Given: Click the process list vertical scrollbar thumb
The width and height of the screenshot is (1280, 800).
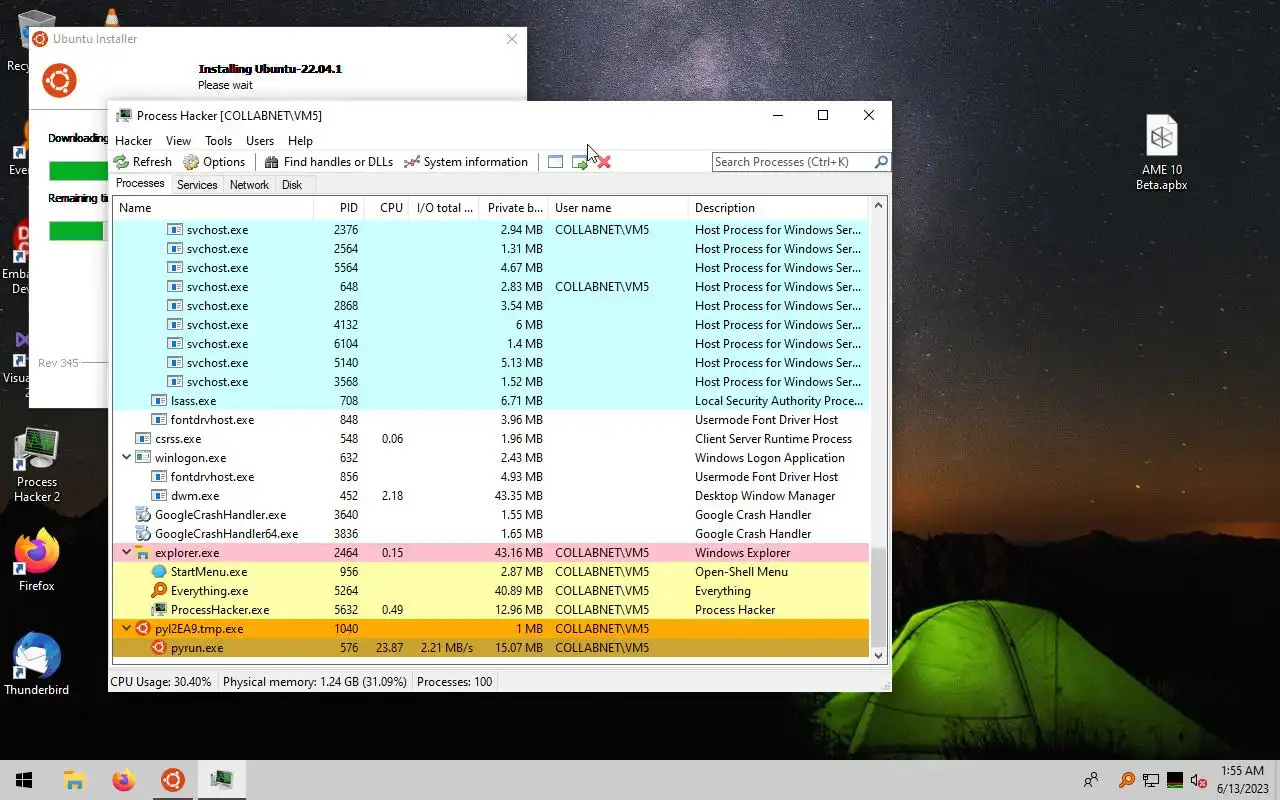Looking at the screenshot, I should (879, 598).
